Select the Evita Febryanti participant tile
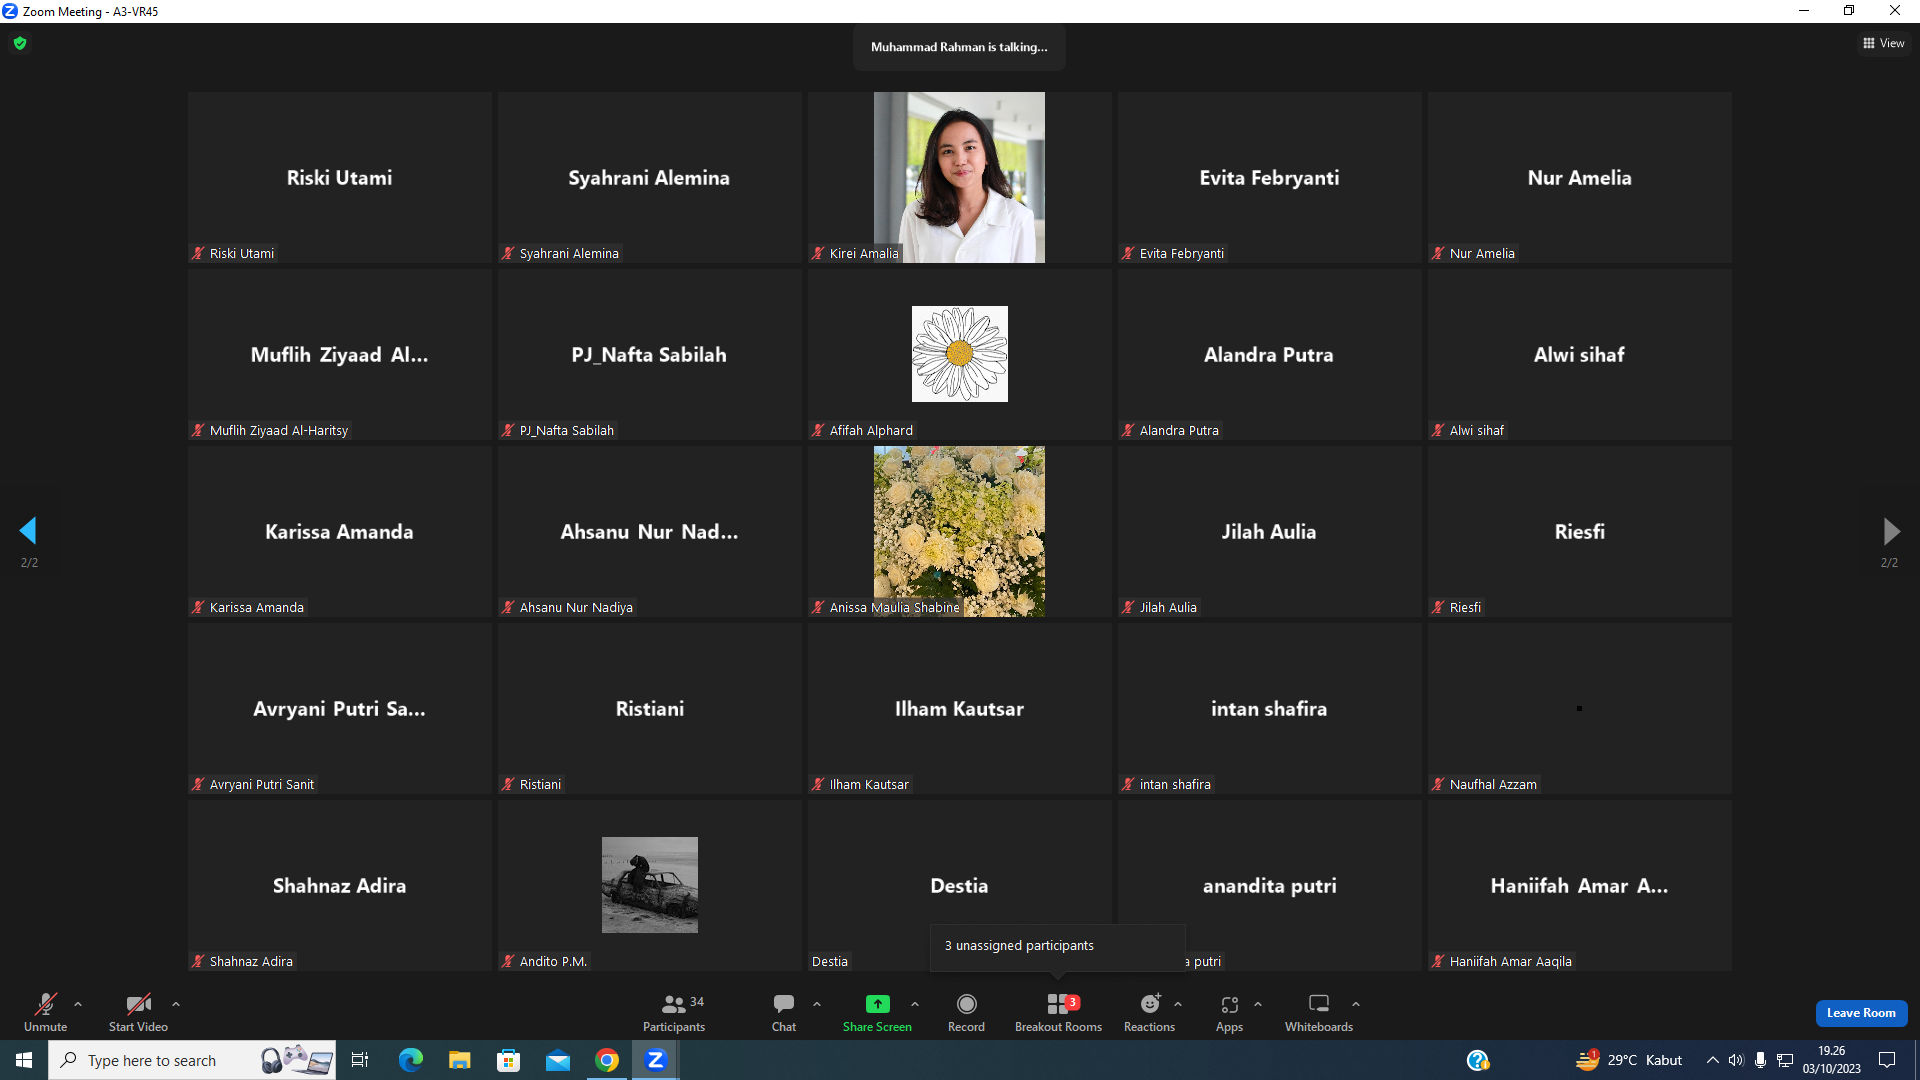Screen dimensions: 1920x1080 (1269, 177)
